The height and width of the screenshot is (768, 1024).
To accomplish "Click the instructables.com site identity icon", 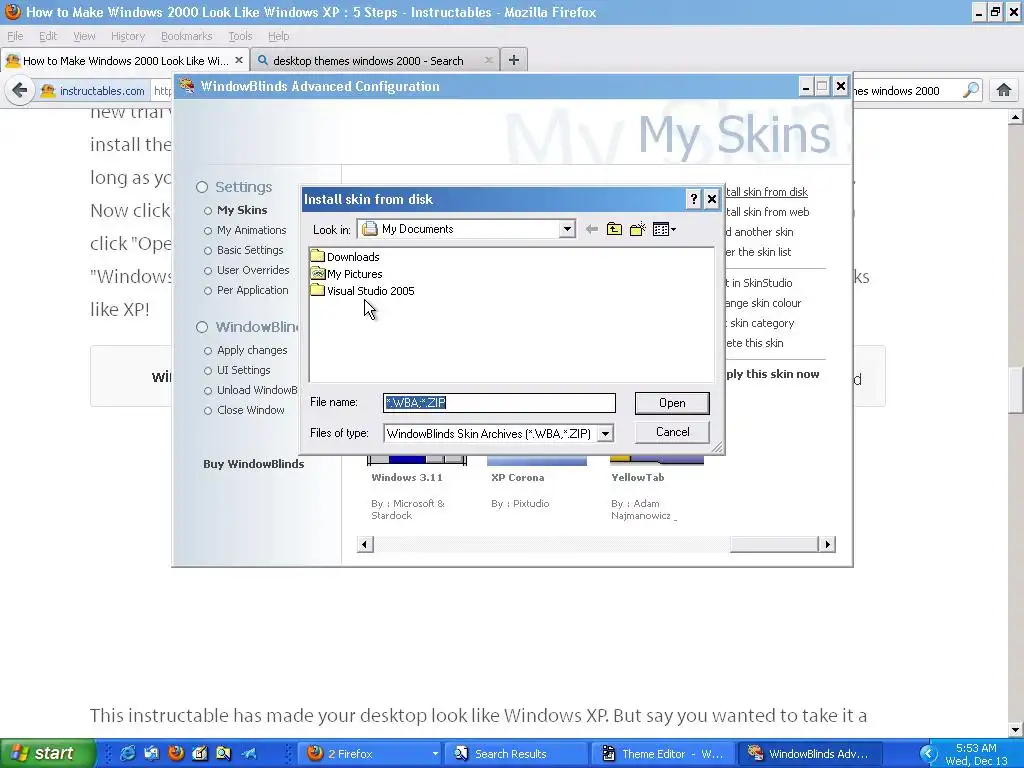I will coord(48,91).
